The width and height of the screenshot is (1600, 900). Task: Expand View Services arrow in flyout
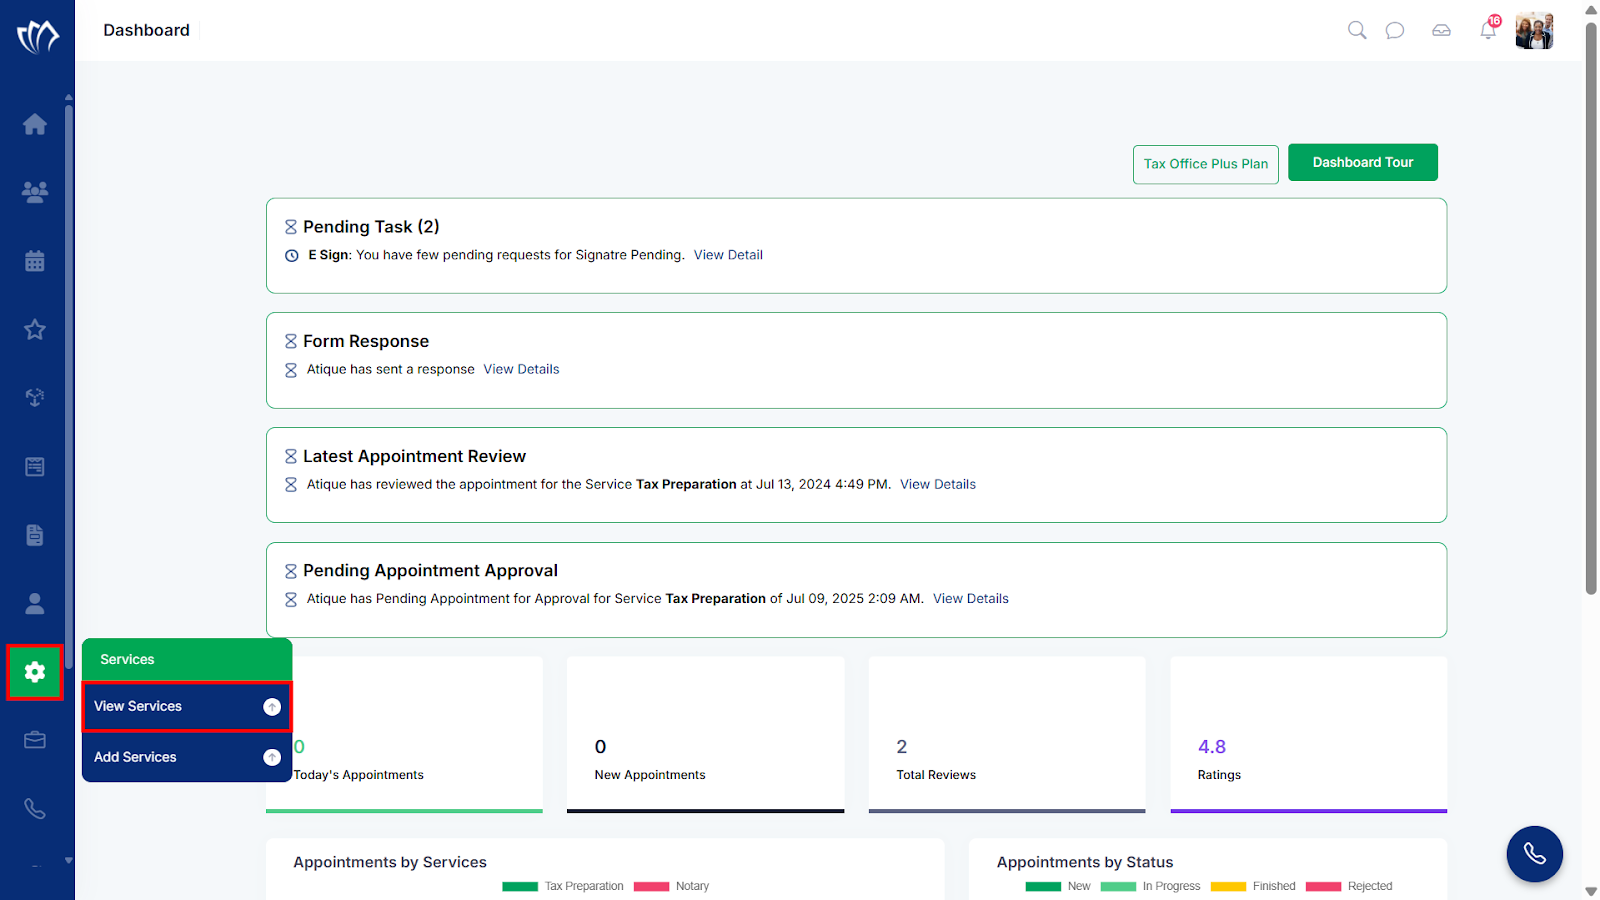[x=272, y=707]
